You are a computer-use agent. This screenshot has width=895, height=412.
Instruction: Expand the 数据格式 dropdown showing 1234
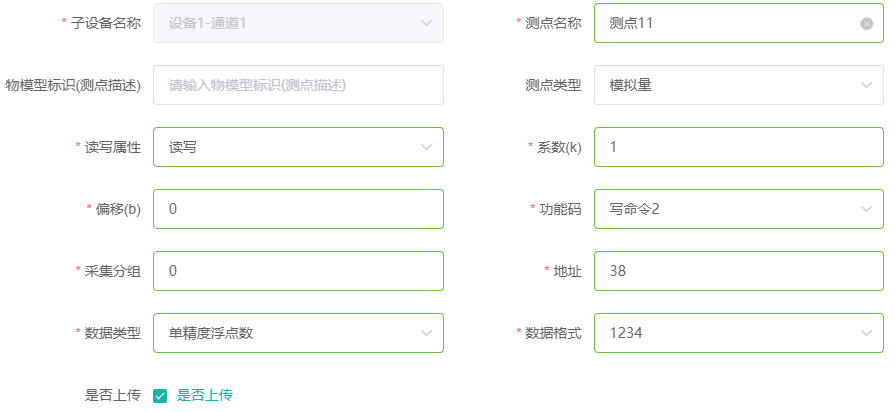(x=739, y=333)
